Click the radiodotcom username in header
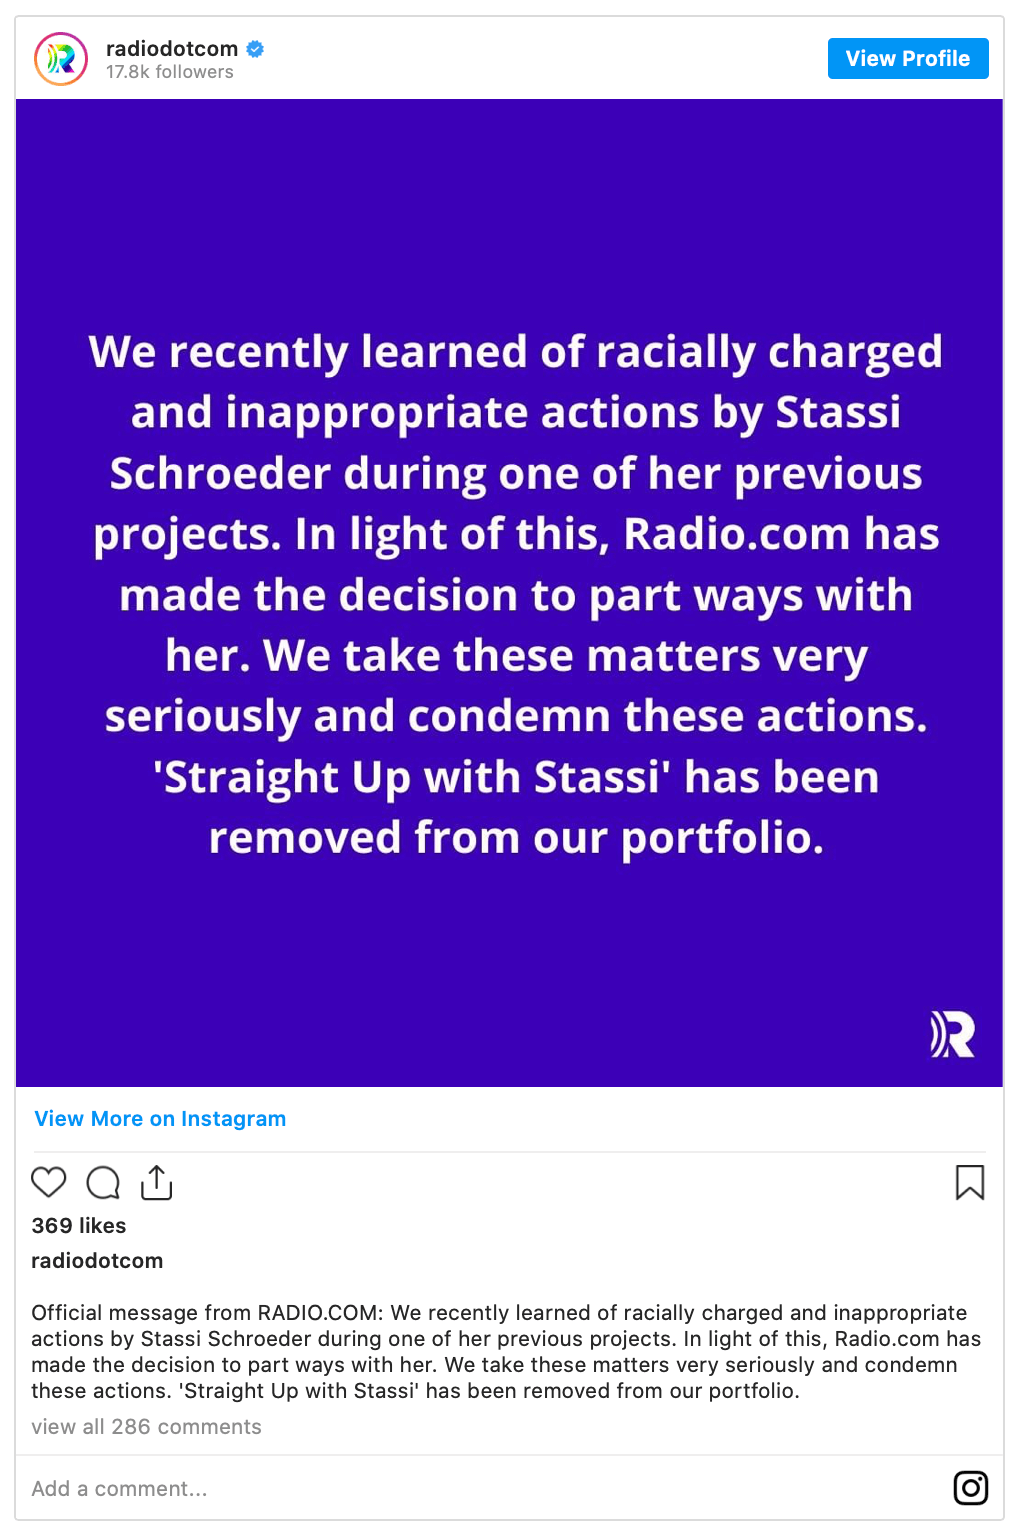1018x1536 pixels. (x=172, y=48)
